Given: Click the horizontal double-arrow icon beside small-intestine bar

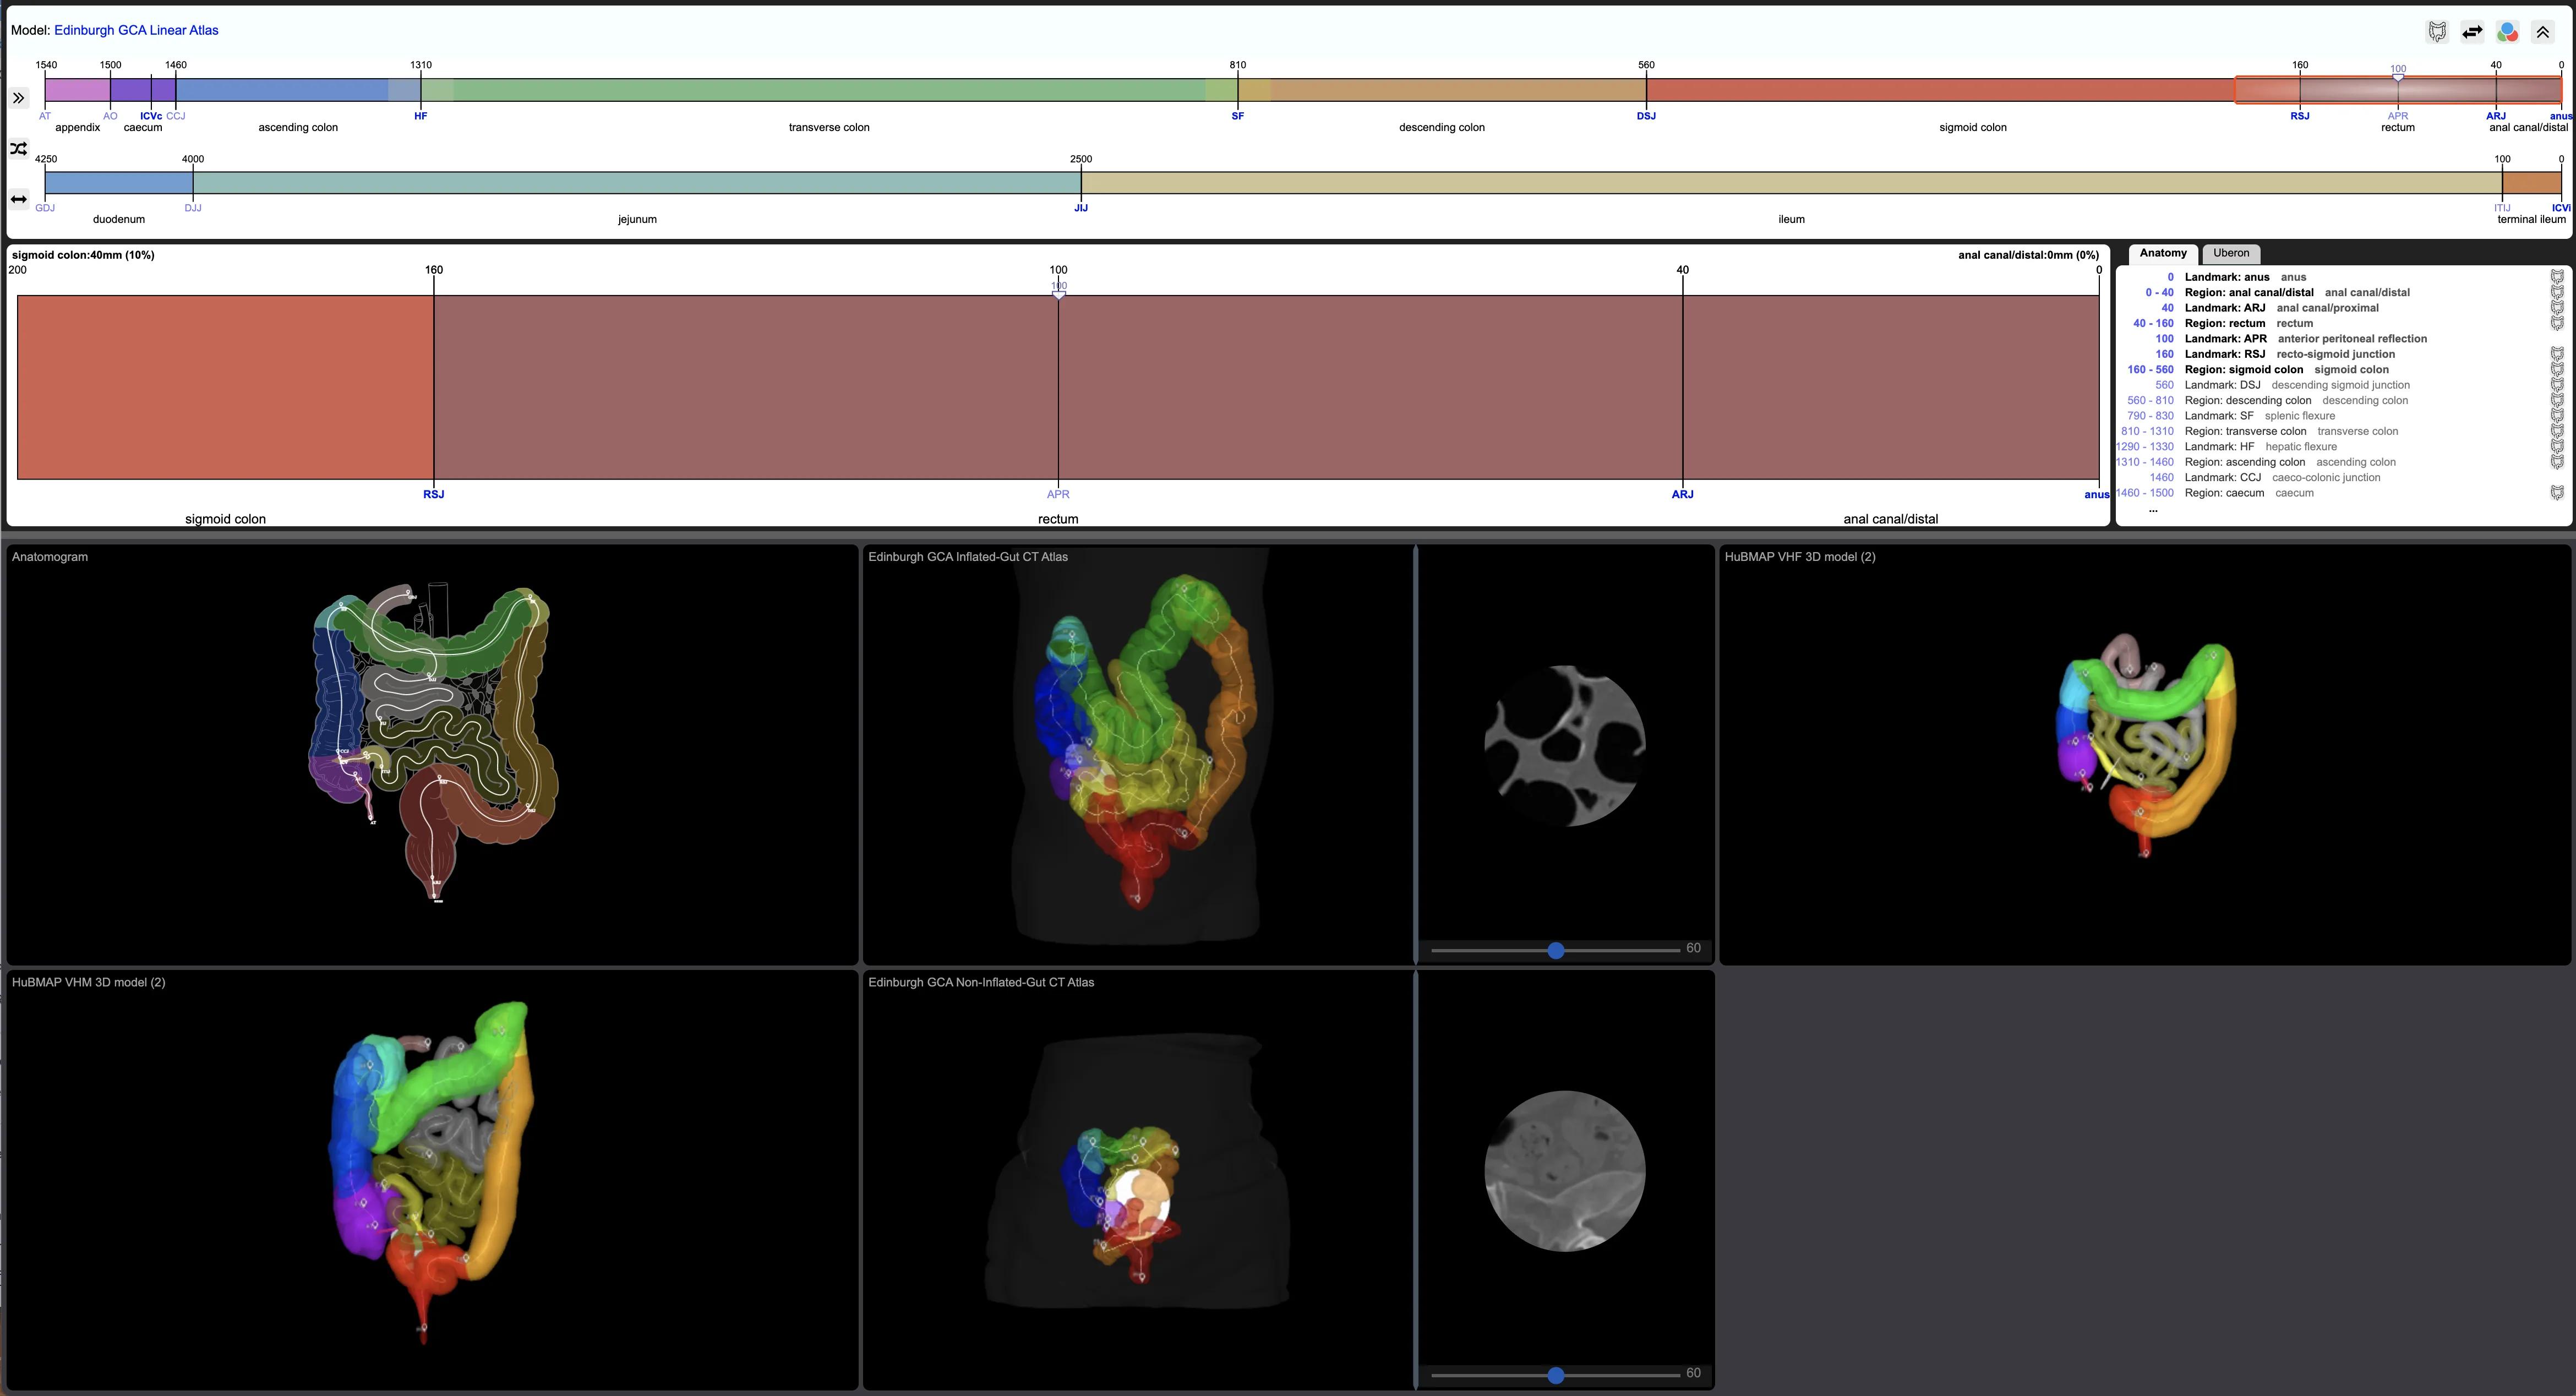Looking at the screenshot, I should pos(18,199).
